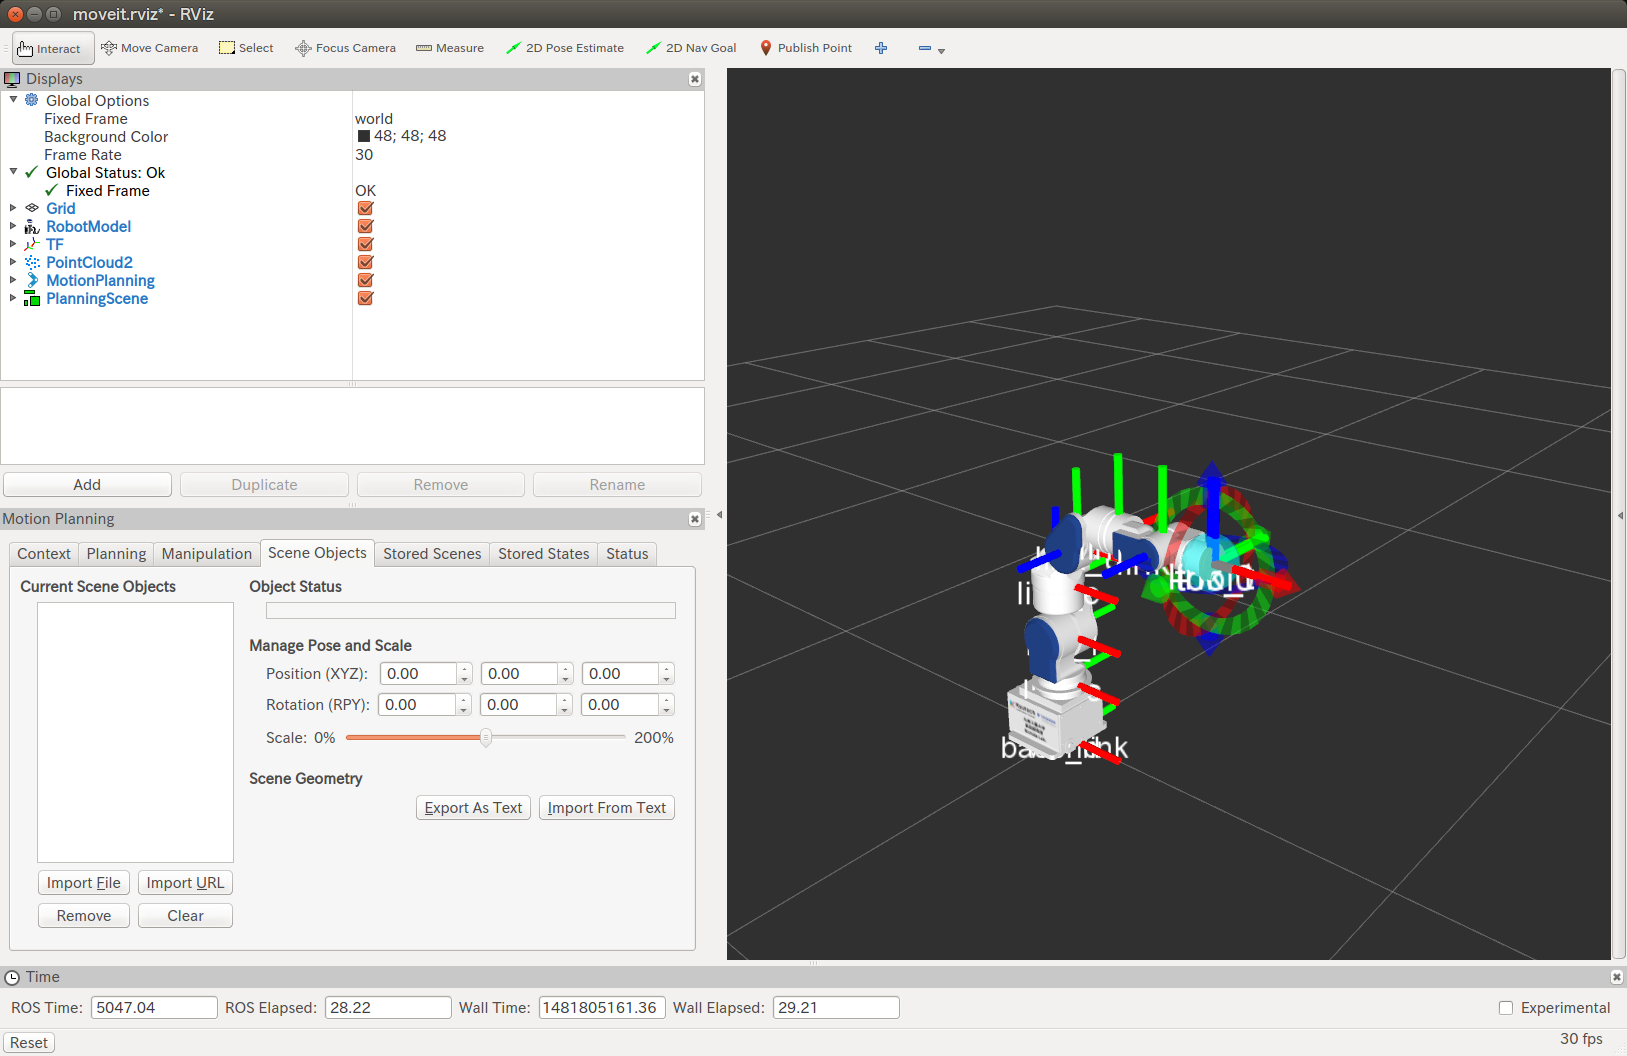Click the Clear scene objects button
Image resolution: width=1627 pixels, height=1056 pixels.
click(185, 916)
